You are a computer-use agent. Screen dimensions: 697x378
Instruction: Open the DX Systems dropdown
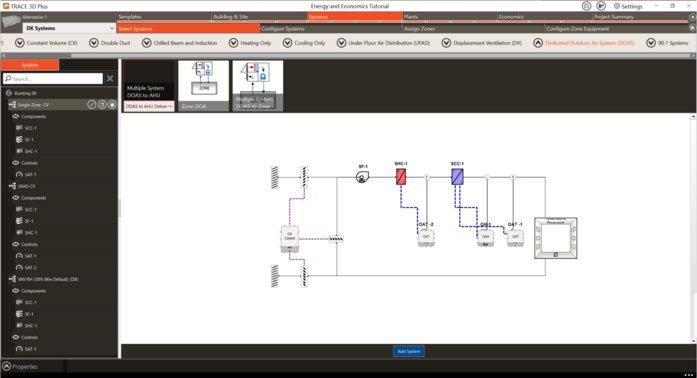pyautogui.click(x=69, y=28)
